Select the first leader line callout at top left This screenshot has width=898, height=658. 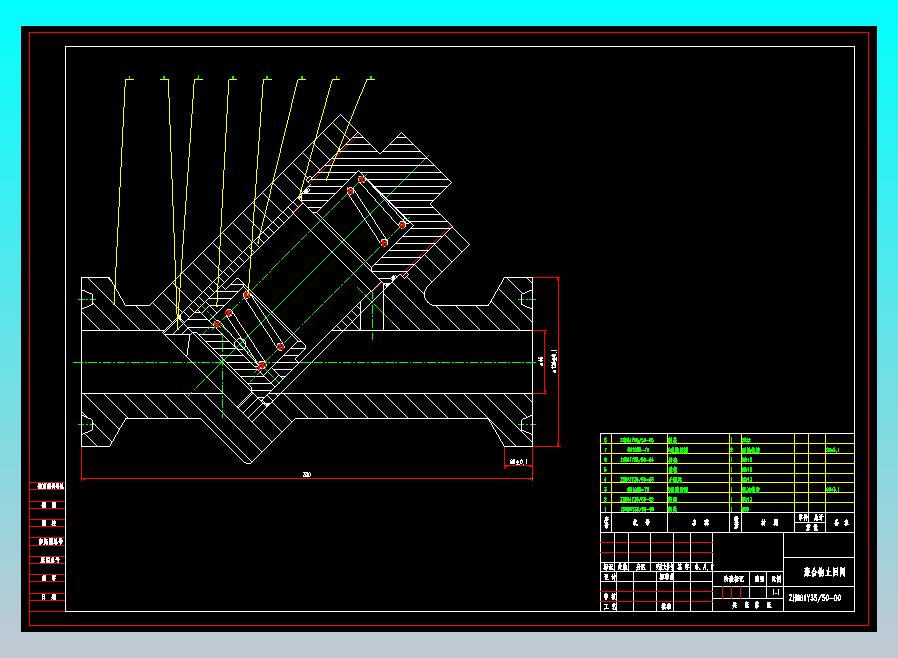[x=127, y=77]
